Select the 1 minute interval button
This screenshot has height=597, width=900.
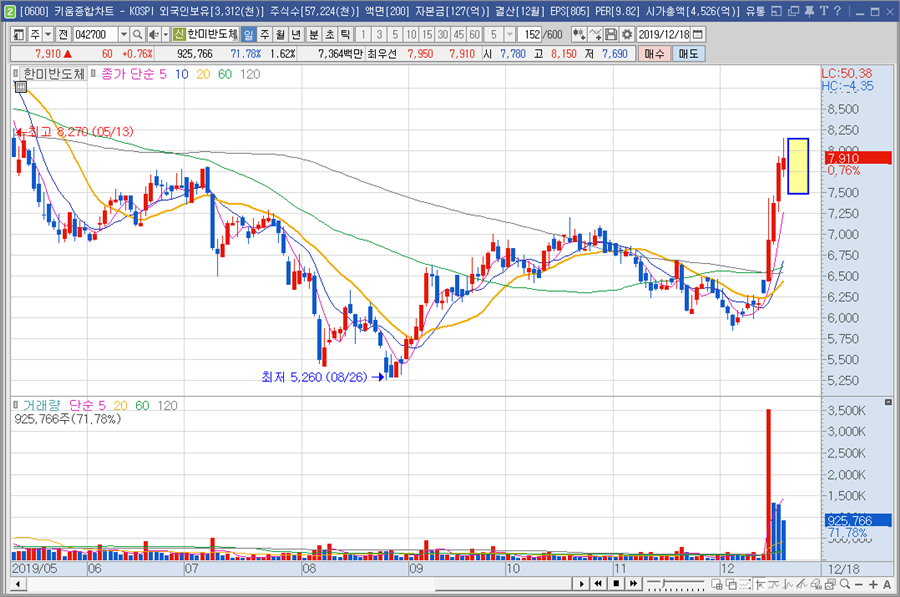(363, 34)
